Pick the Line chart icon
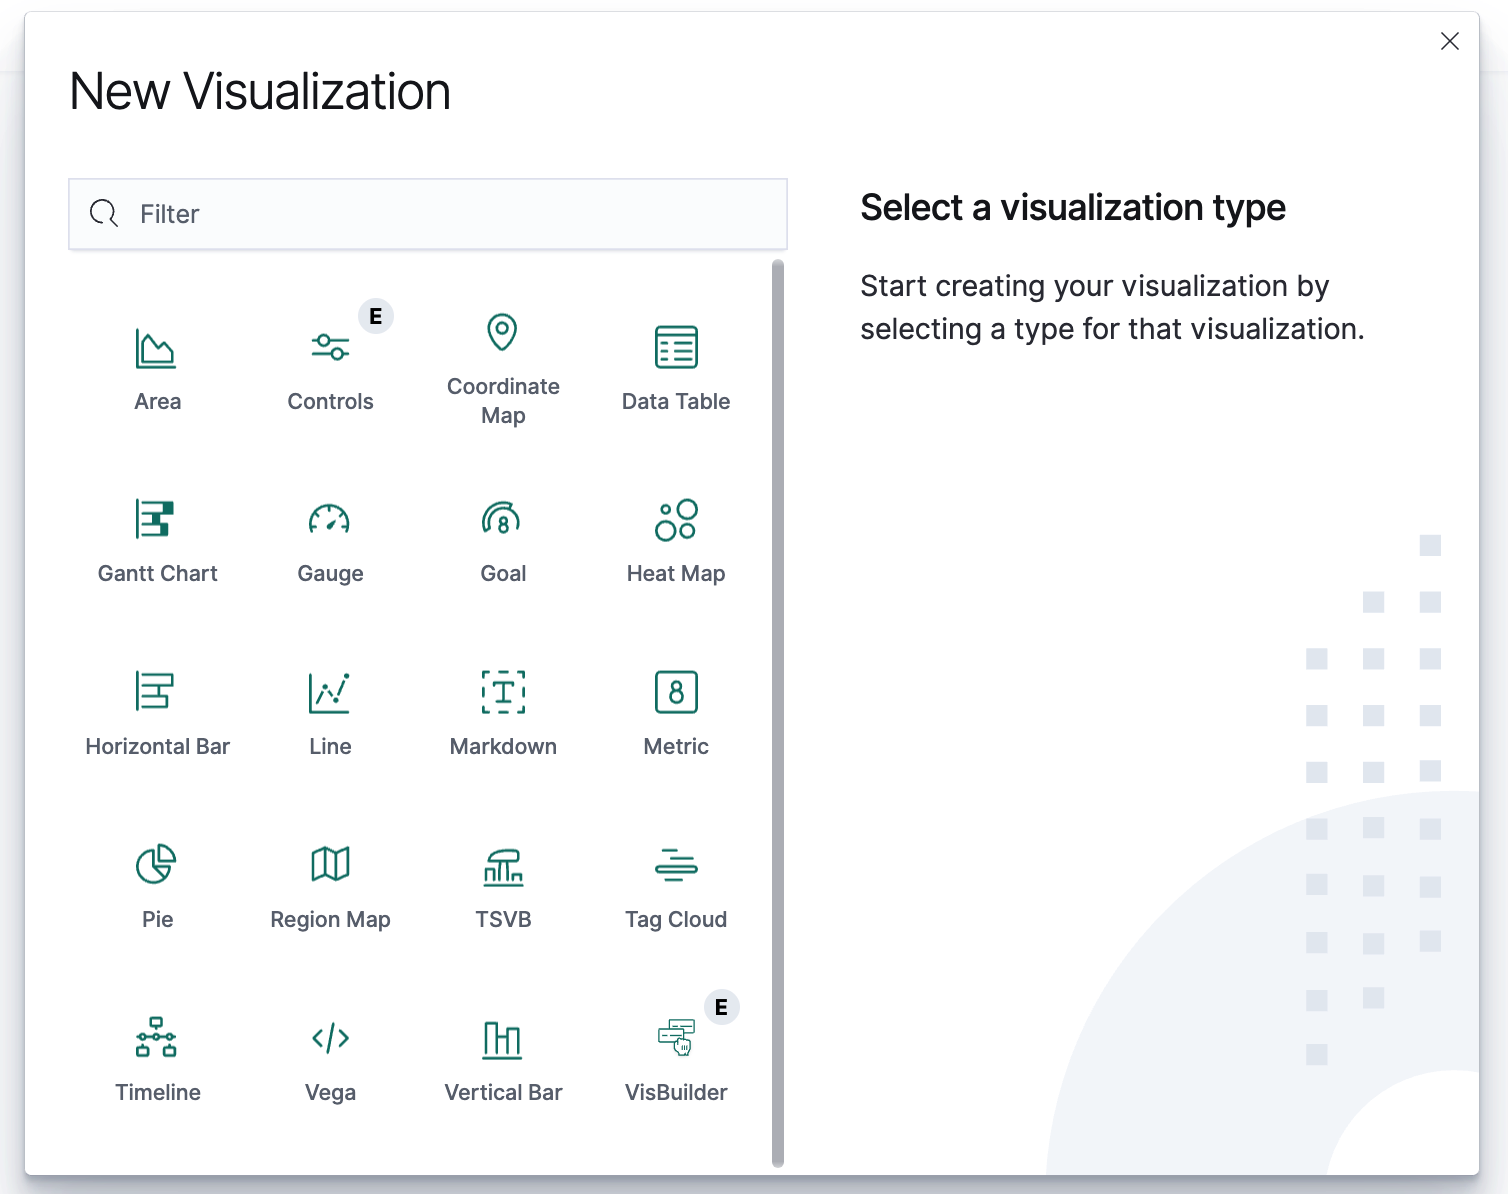Screen dimensions: 1508x1194 (330, 692)
